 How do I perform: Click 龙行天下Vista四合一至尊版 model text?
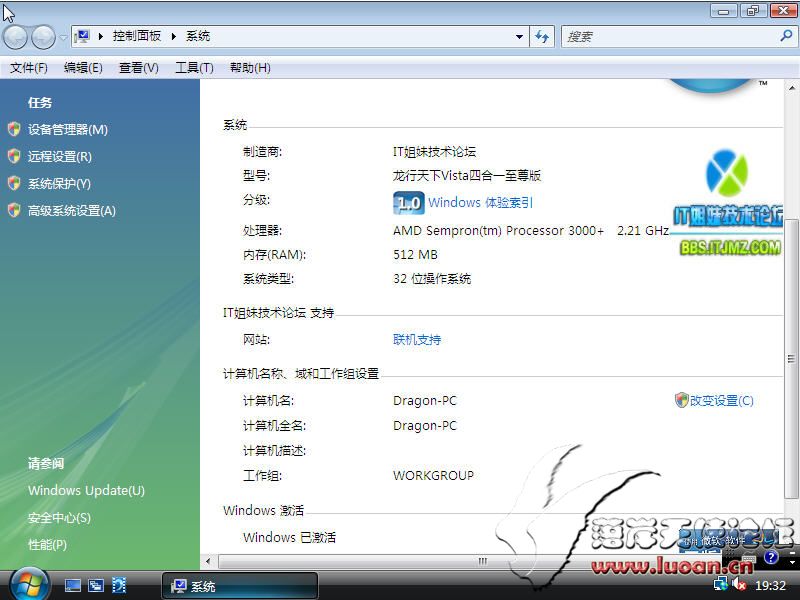pyautogui.click(x=467, y=176)
